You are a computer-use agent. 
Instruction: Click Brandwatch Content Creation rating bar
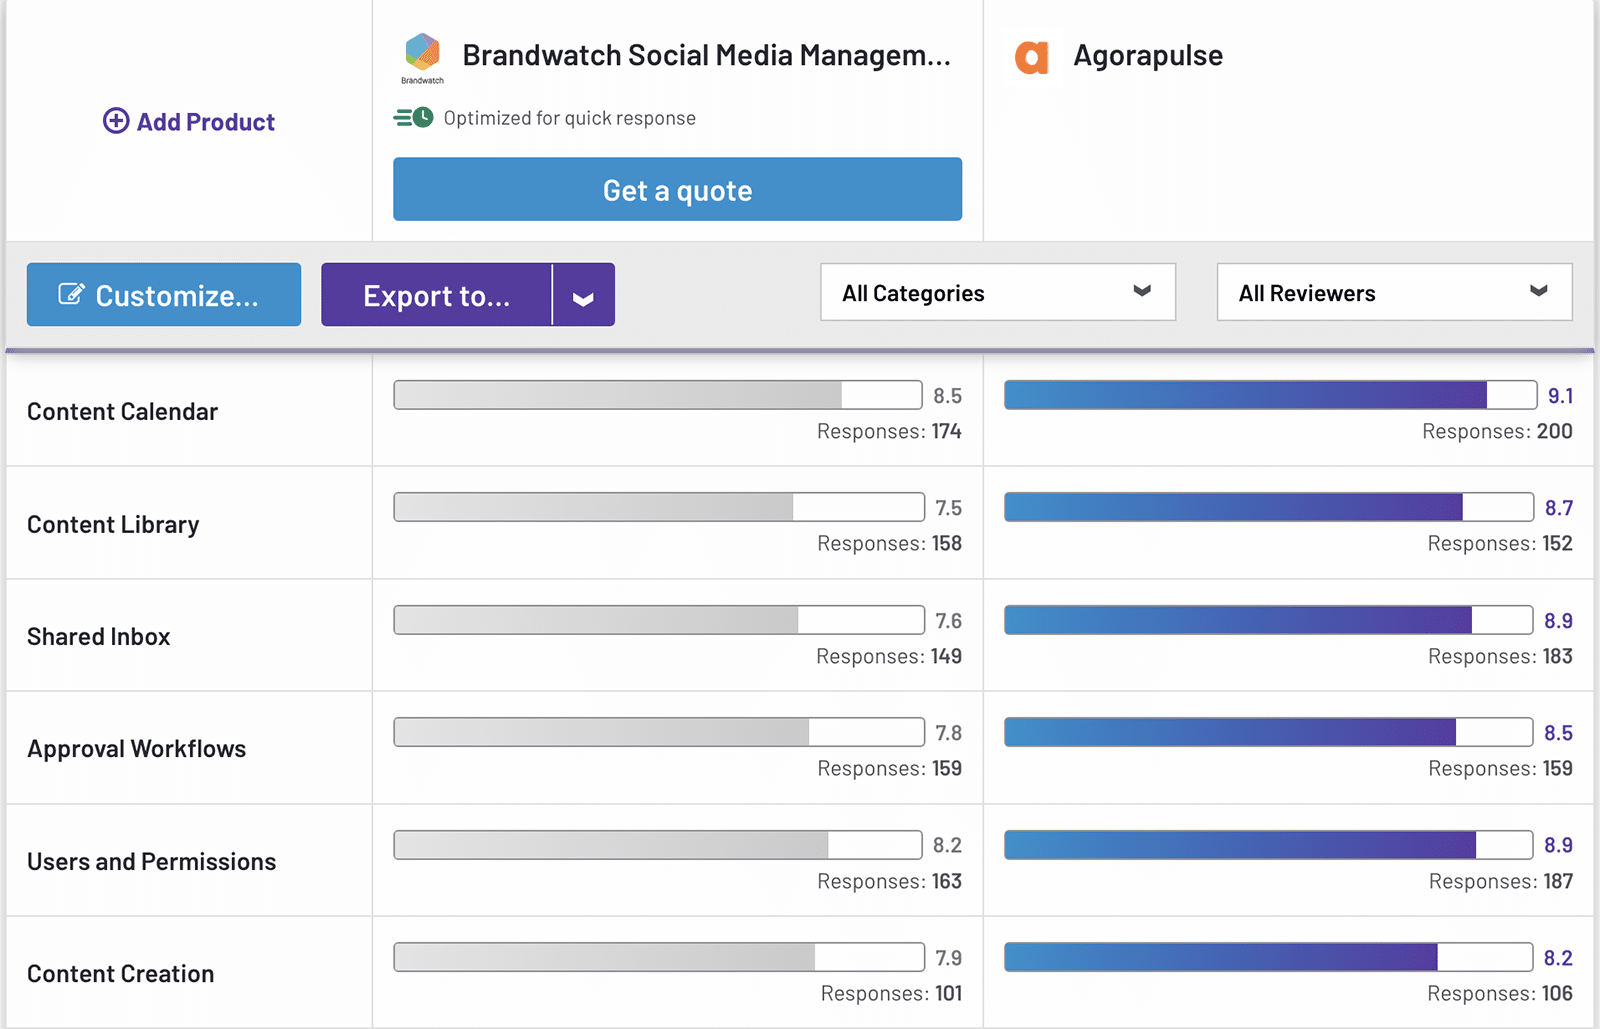point(658,957)
